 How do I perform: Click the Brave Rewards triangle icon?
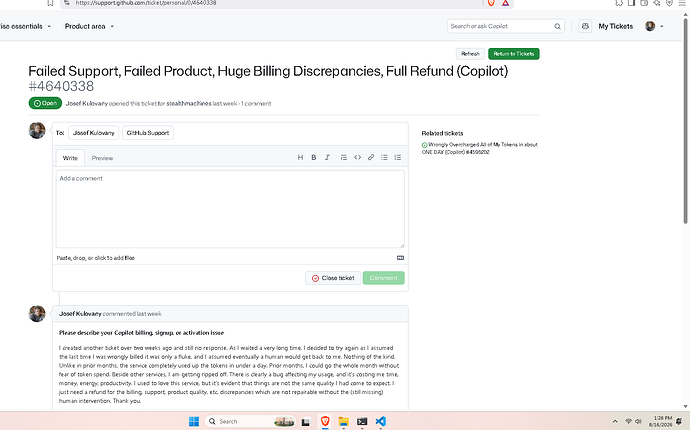coord(506,3)
